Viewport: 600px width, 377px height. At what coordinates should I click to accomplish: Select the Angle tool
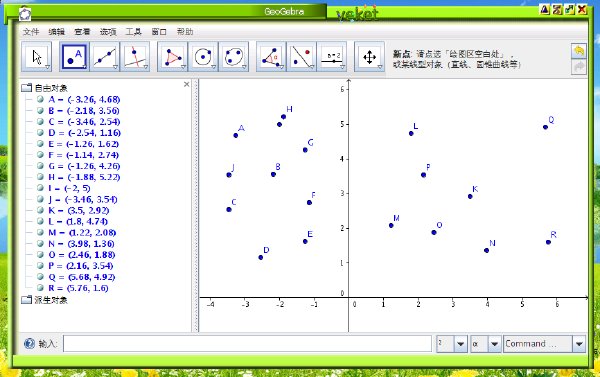pos(271,57)
